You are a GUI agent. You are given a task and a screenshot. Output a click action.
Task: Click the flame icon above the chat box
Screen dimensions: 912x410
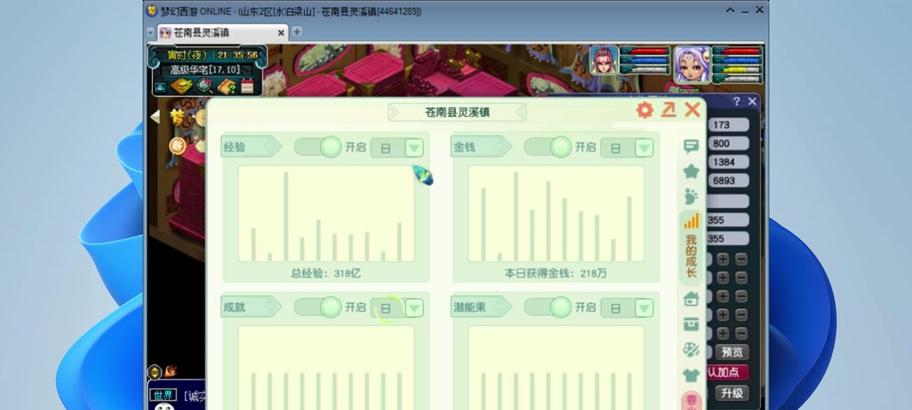(x=170, y=370)
